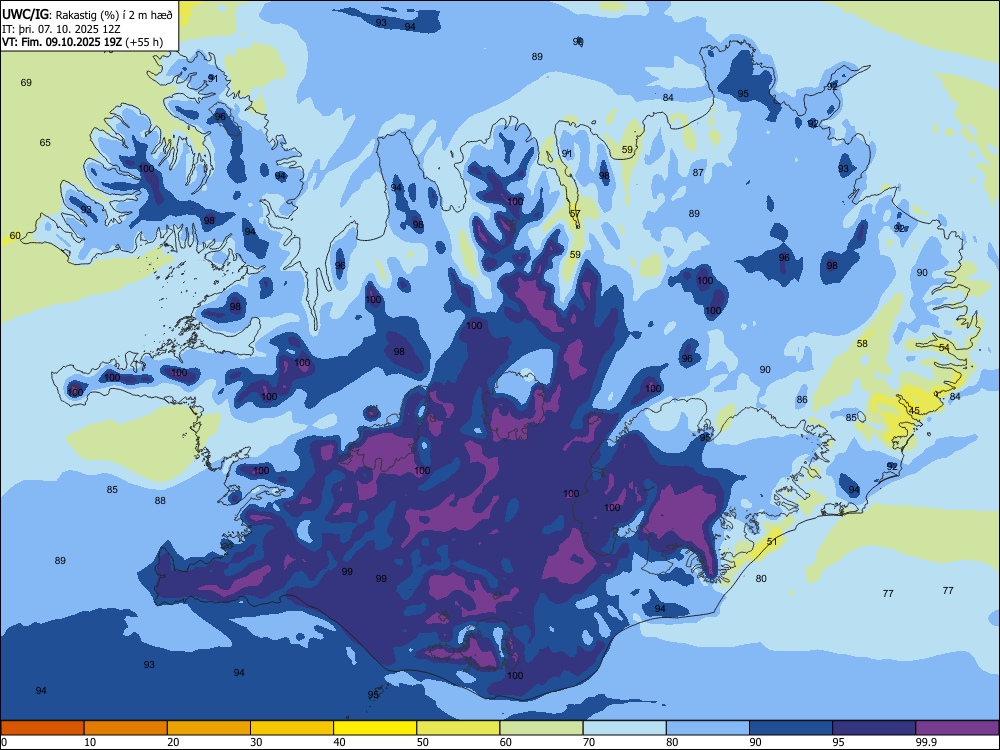This screenshot has width=1000, height=750.
Task: Select the medium blue 90–95 legend swatch
Action: point(791,728)
